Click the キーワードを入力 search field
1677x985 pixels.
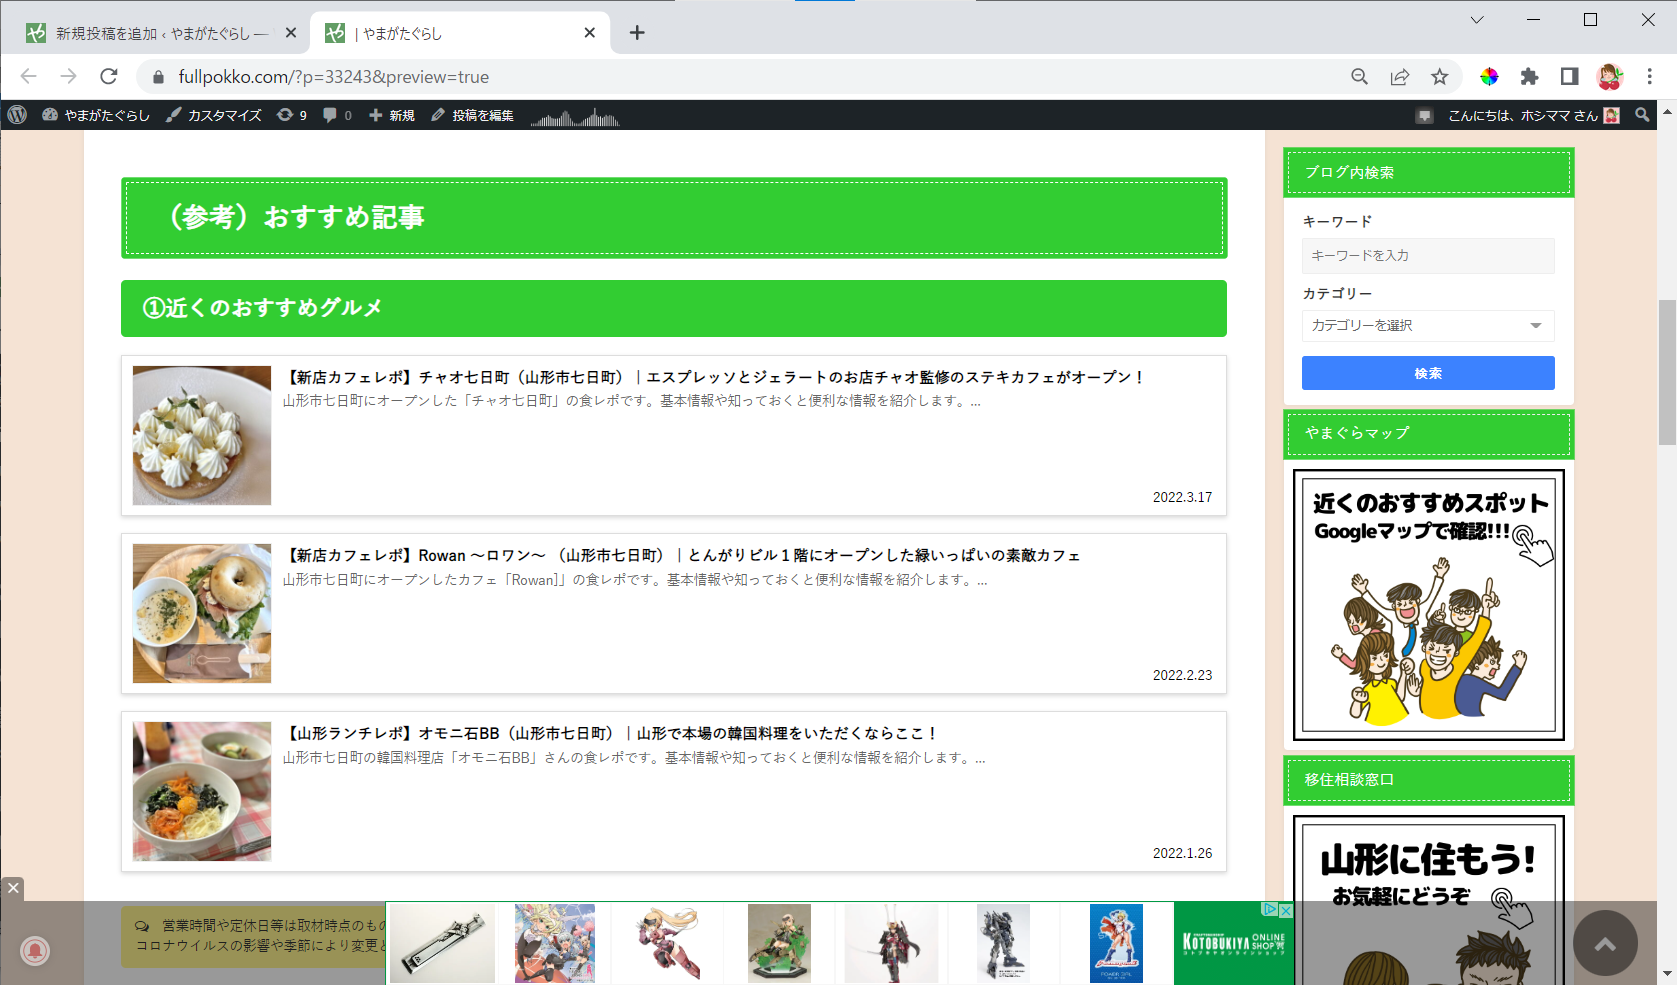(1427, 256)
